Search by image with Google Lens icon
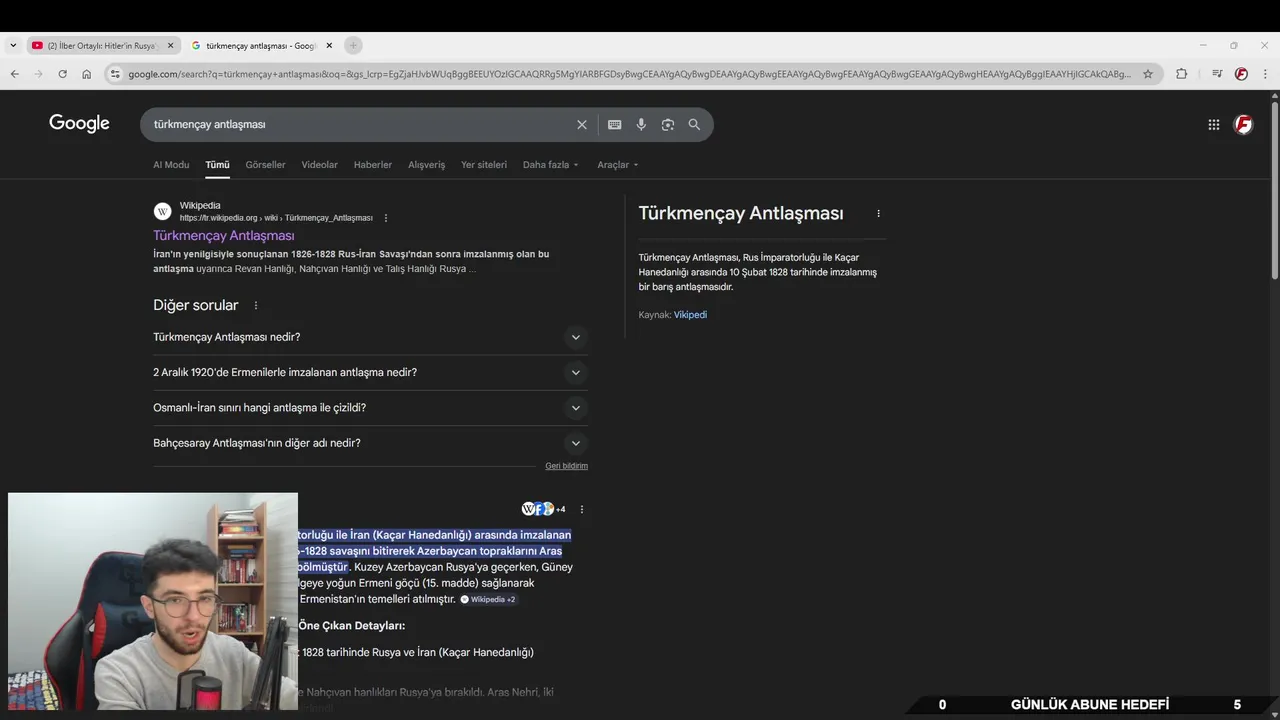Image resolution: width=1280 pixels, height=720 pixels. (668, 125)
